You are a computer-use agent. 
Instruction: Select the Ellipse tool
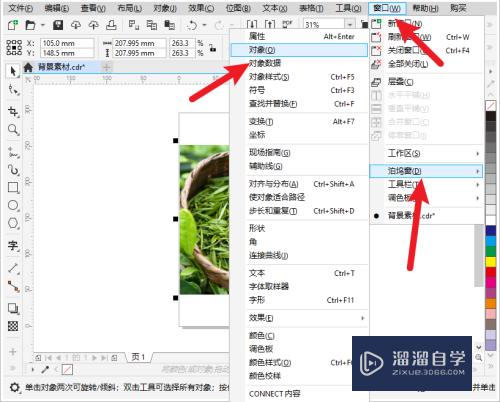point(13,205)
